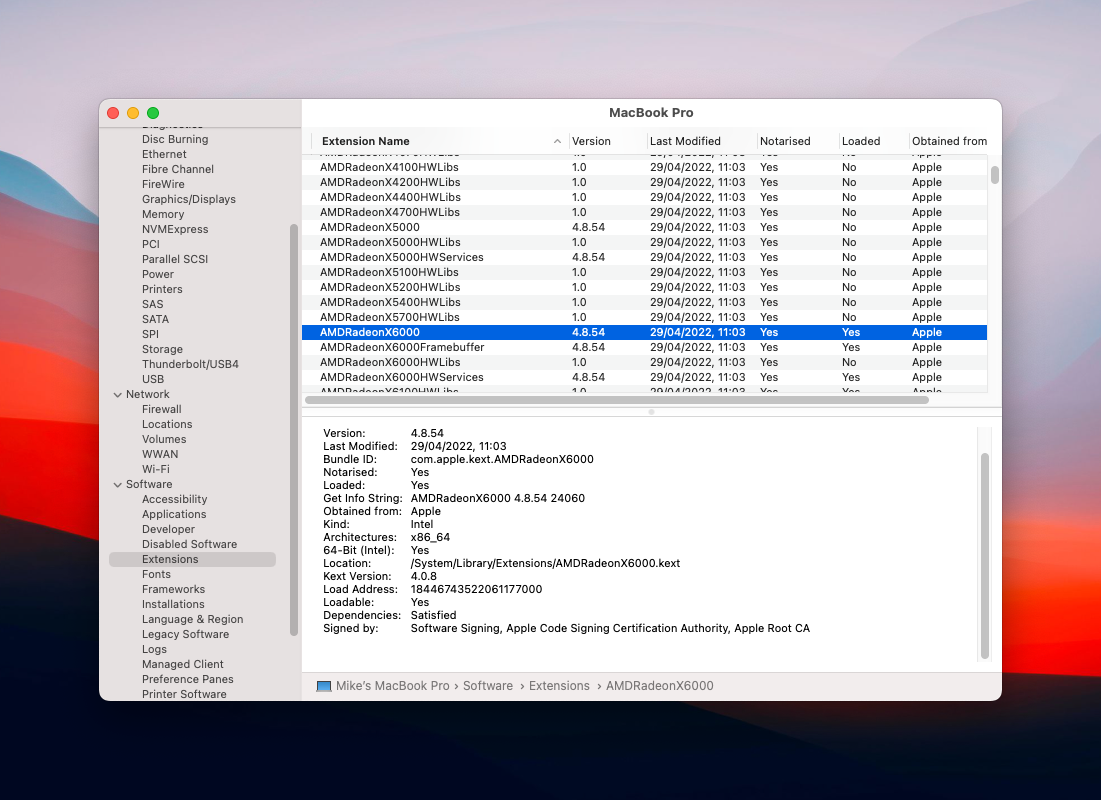Click Mike's MacBook Pro in path bar
This screenshot has height=800, width=1101.
tap(393, 686)
